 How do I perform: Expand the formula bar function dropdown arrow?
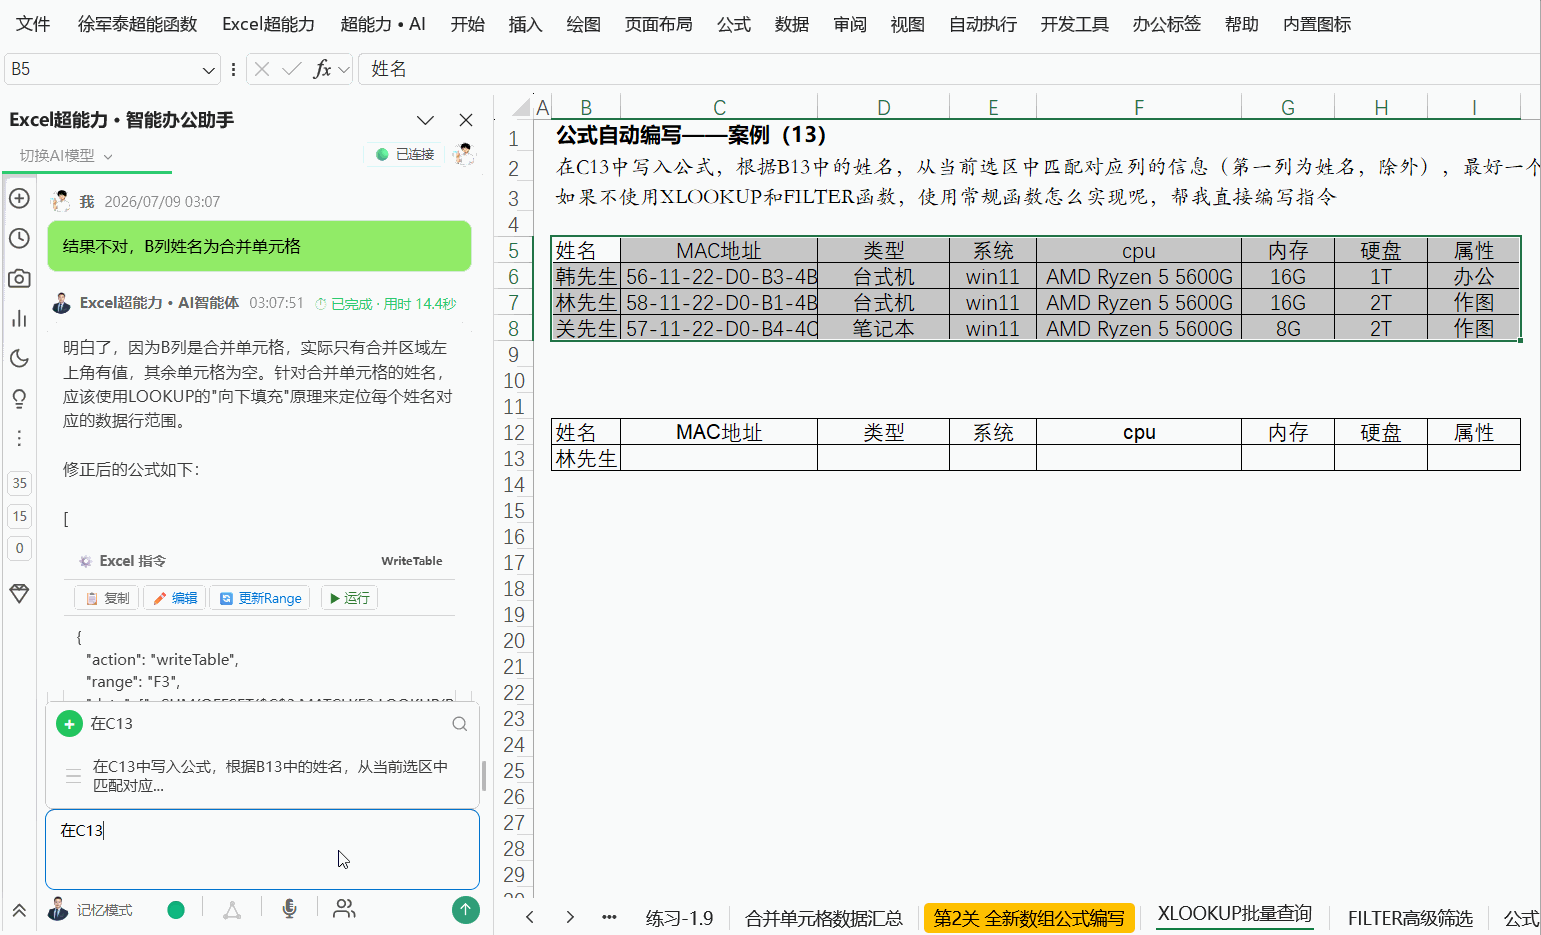(344, 69)
